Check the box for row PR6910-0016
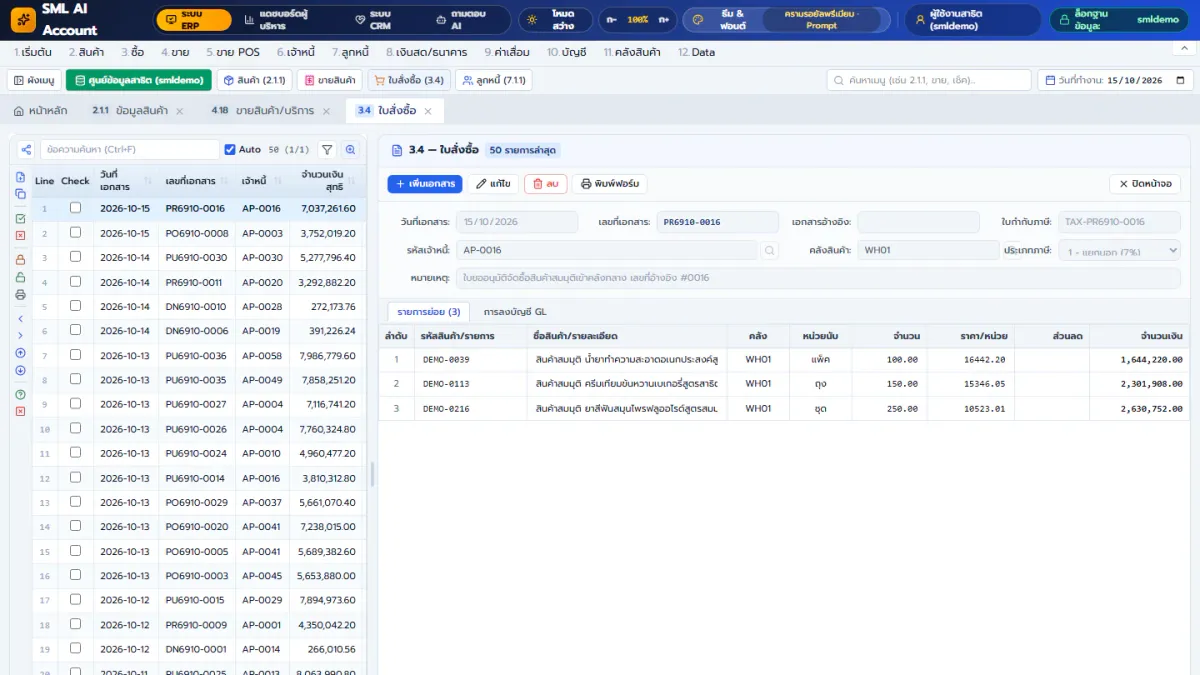Viewport: 1200px width, 675px height. 75,208
